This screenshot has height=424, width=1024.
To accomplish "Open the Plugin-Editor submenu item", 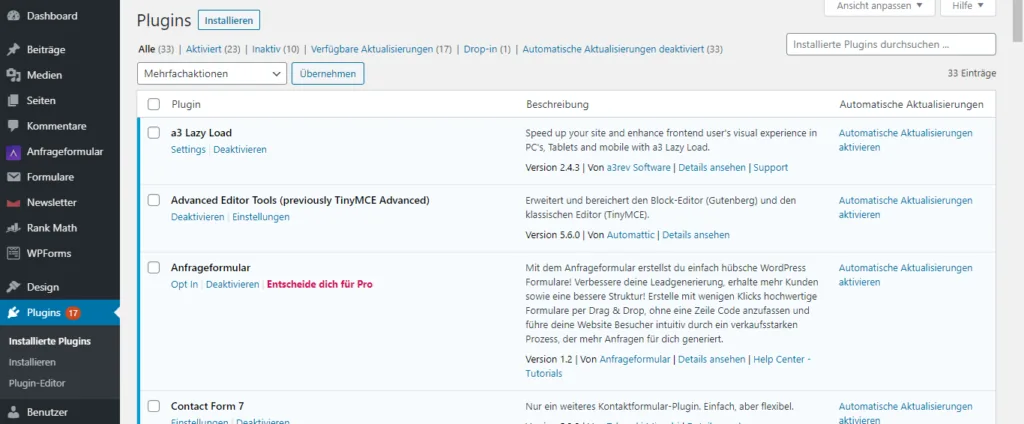I will (37, 383).
